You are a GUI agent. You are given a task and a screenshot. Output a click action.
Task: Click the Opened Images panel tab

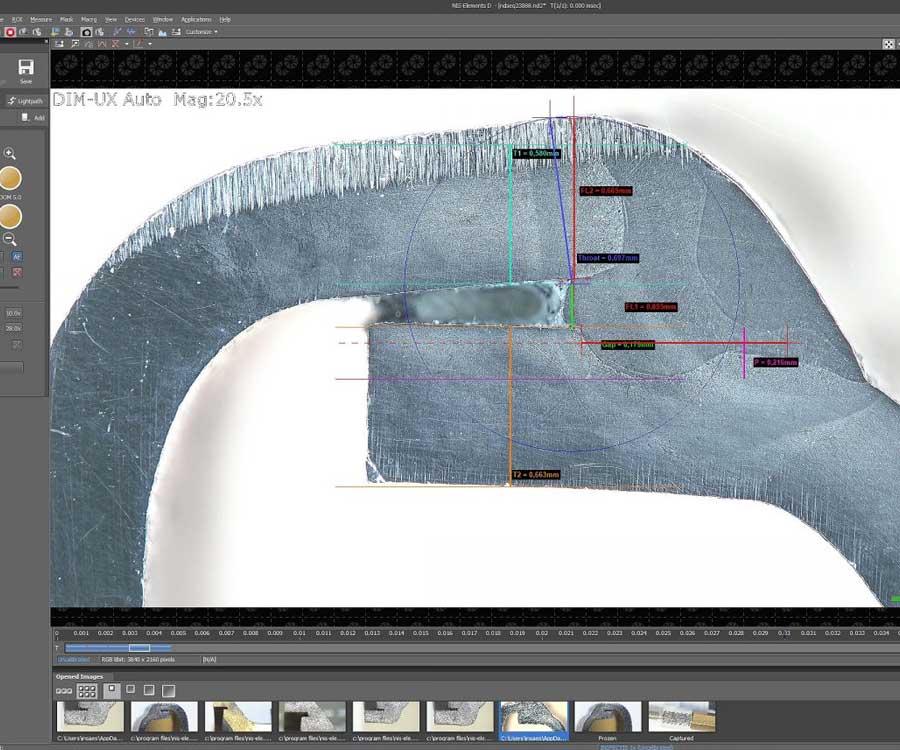[79, 677]
